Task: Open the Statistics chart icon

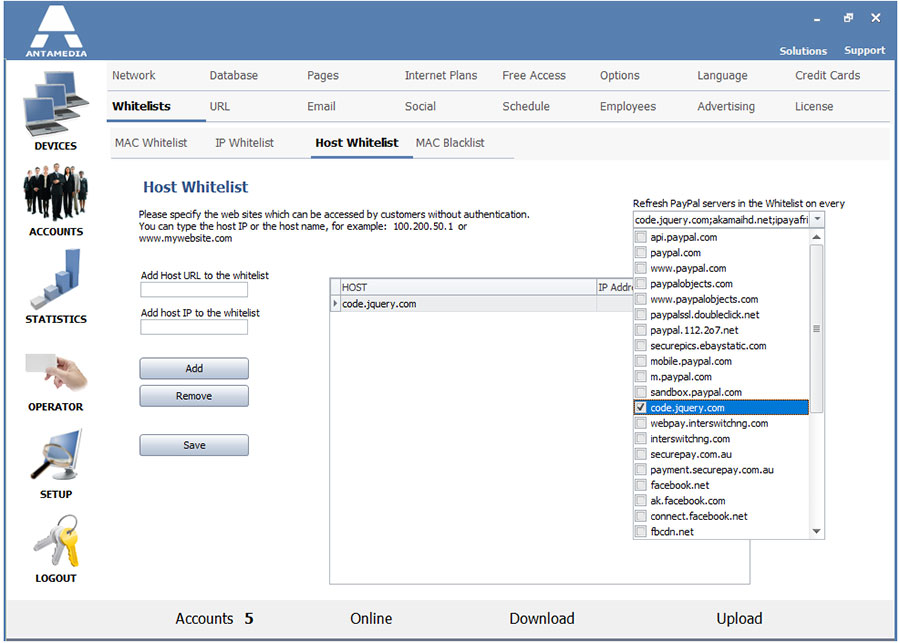Action: click(x=56, y=280)
